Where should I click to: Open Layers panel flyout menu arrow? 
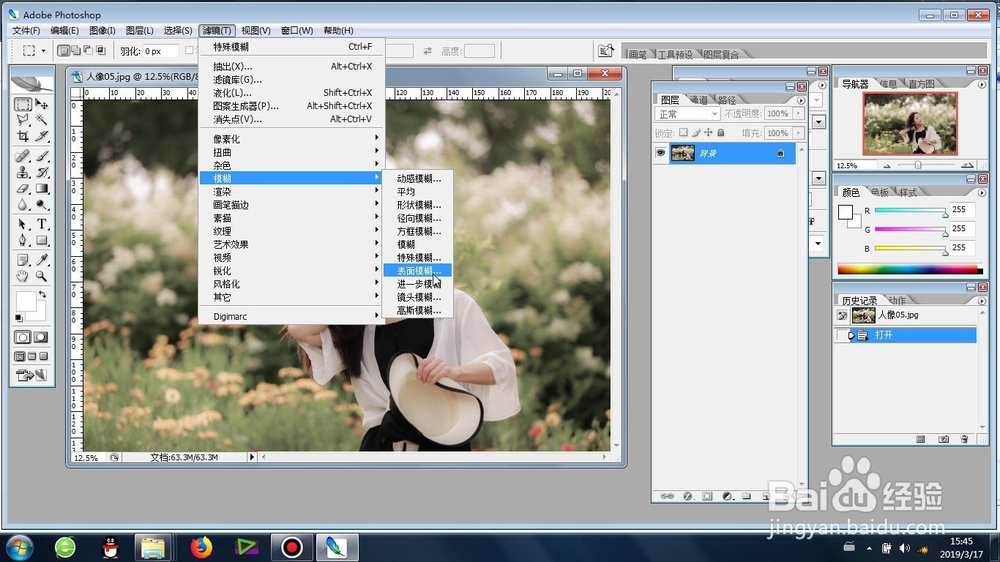[x=801, y=100]
